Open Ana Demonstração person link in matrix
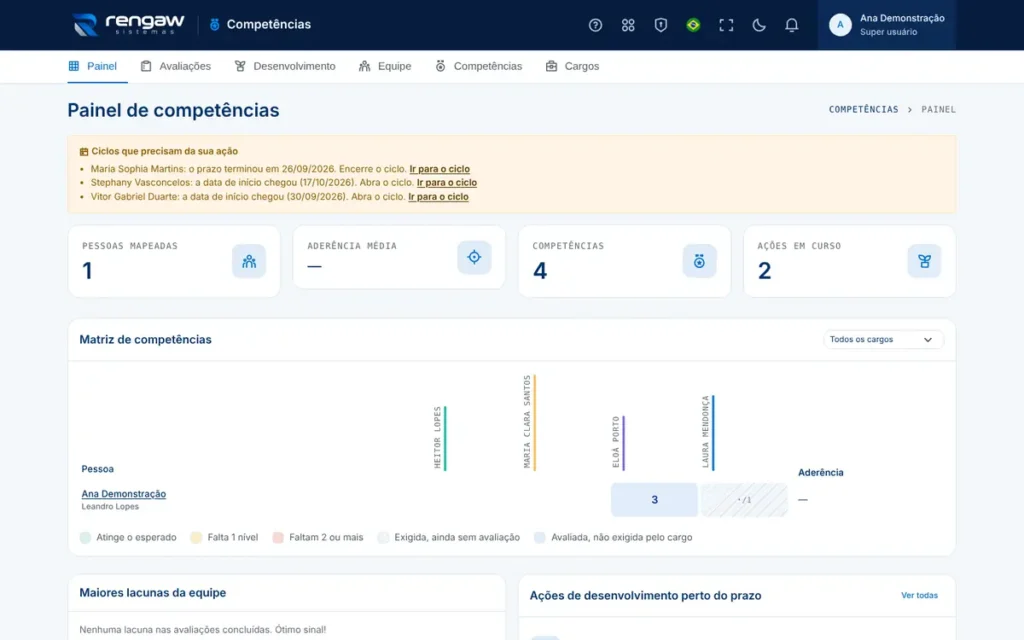Viewport: 1024px width, 640px height. [x=123, y=494]
